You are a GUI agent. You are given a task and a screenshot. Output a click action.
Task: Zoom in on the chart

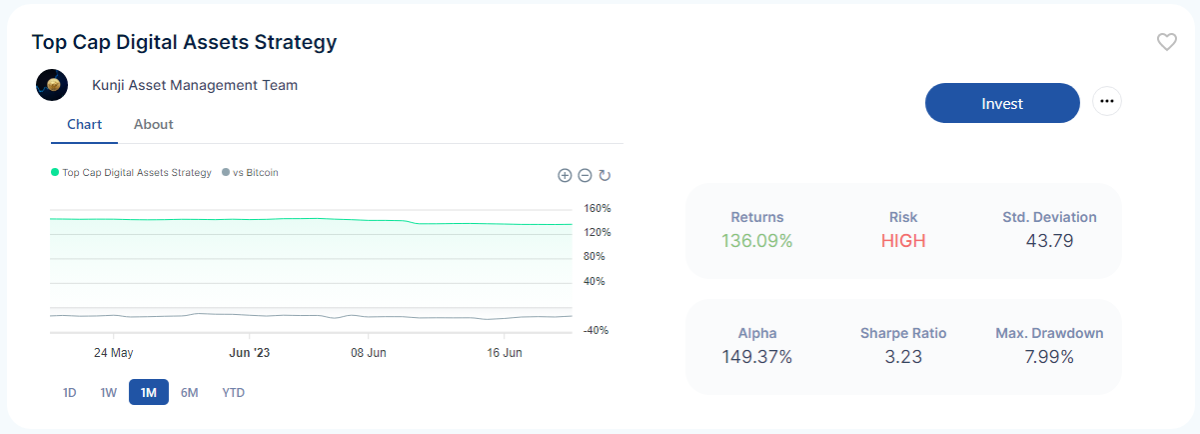pos(564,176)
